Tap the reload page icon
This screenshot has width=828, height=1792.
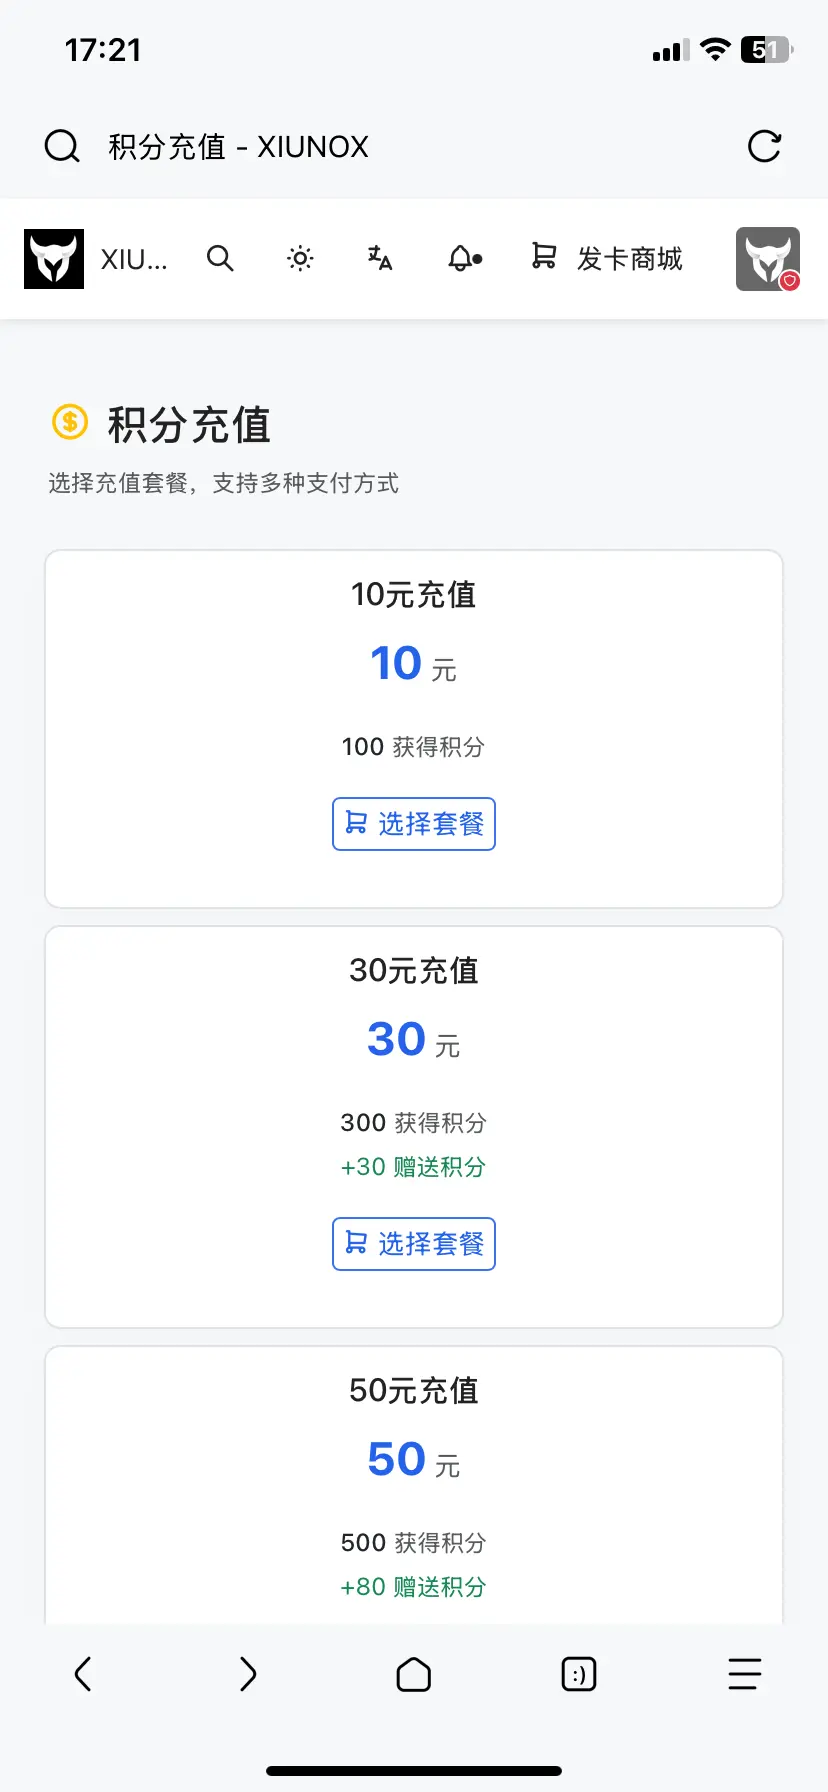pos(764,146)
